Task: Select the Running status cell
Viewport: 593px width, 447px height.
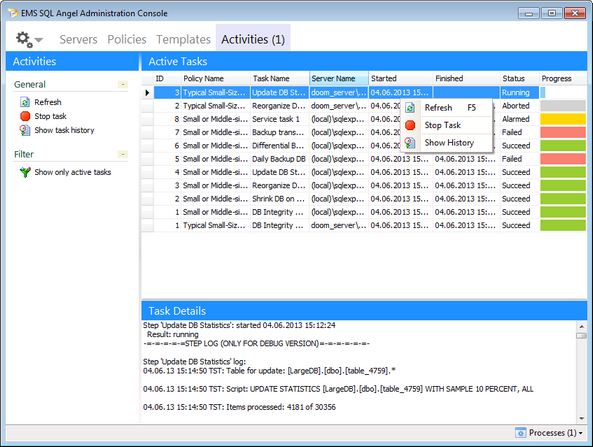Action: pyautogui.click(x=520, y=93)
